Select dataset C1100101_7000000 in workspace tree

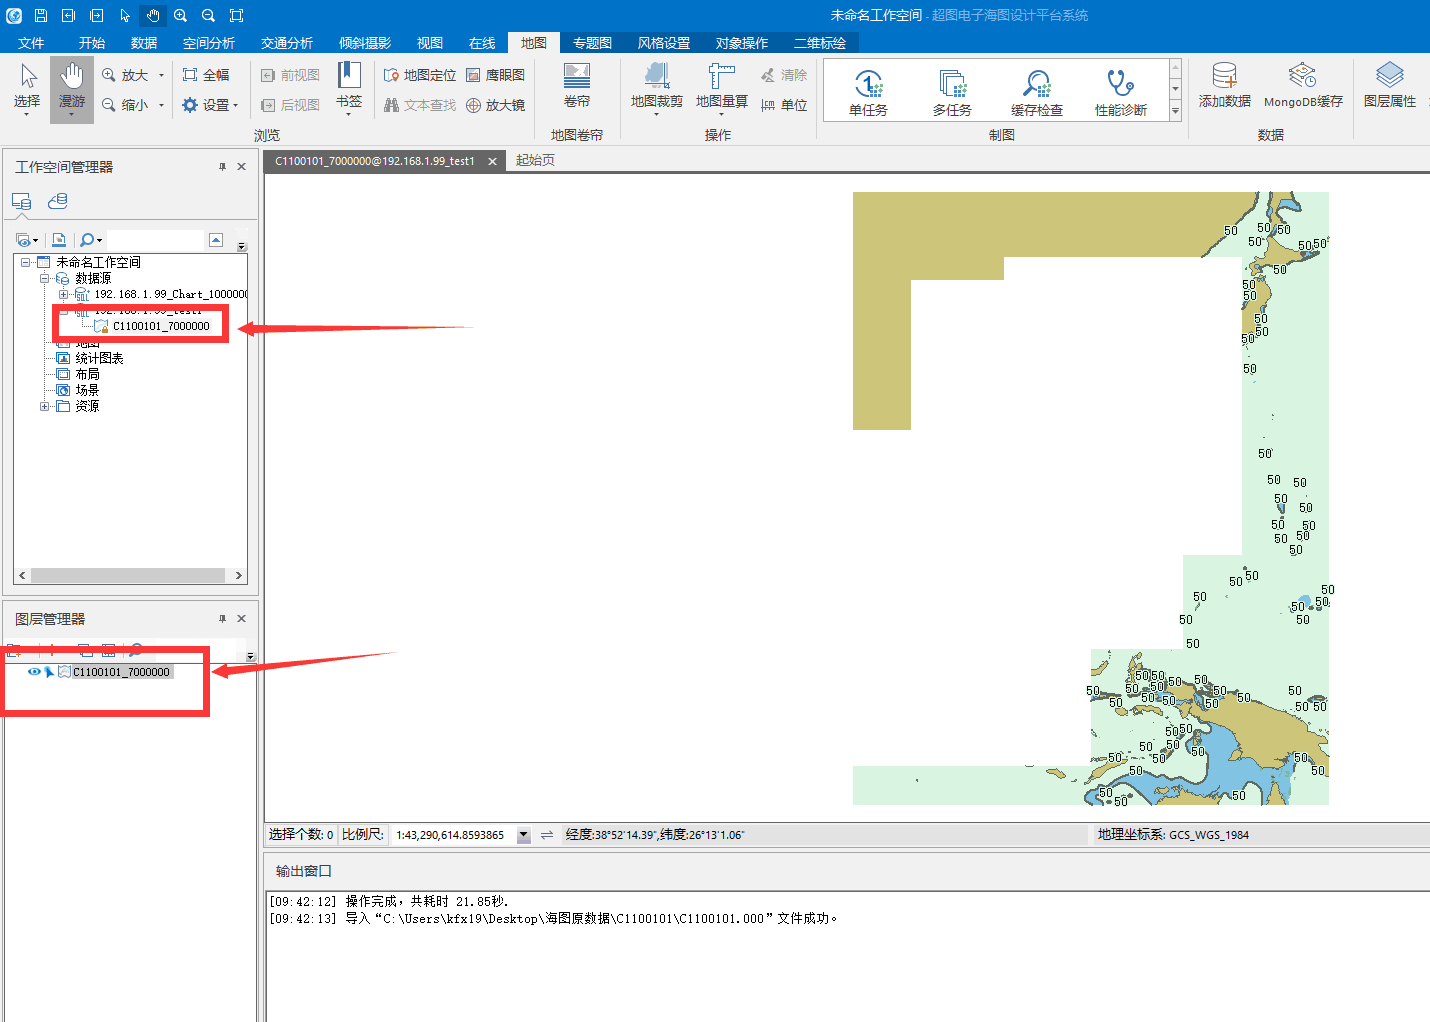pos(161,326)
